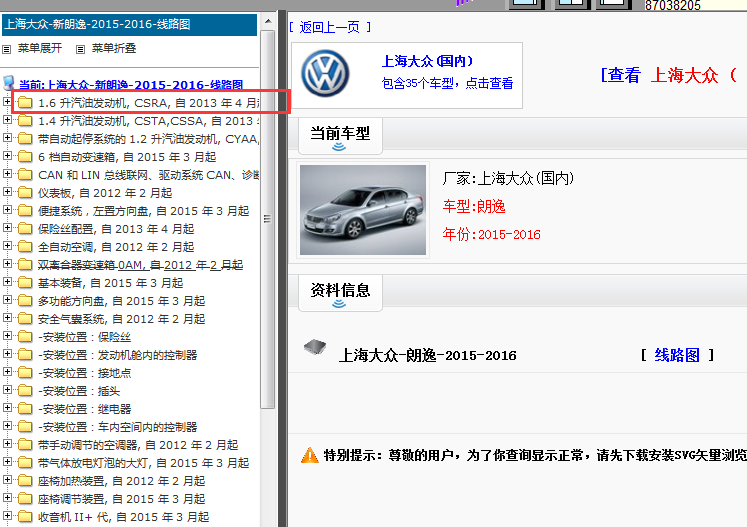Open the 线路图 link
Image resolution: width=747 pixels, height=527 pixels.
click(x=677, y=355)
